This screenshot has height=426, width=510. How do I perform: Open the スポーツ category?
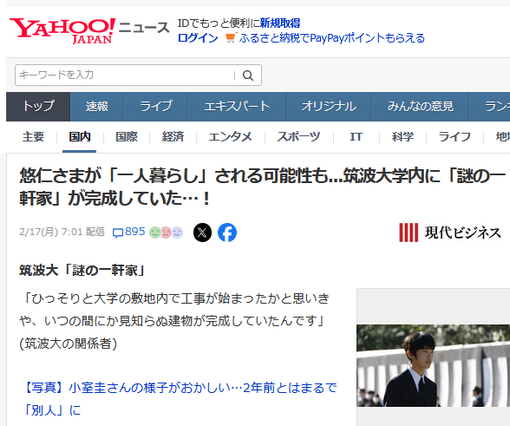pyautogui.click(x=299, y=137)
